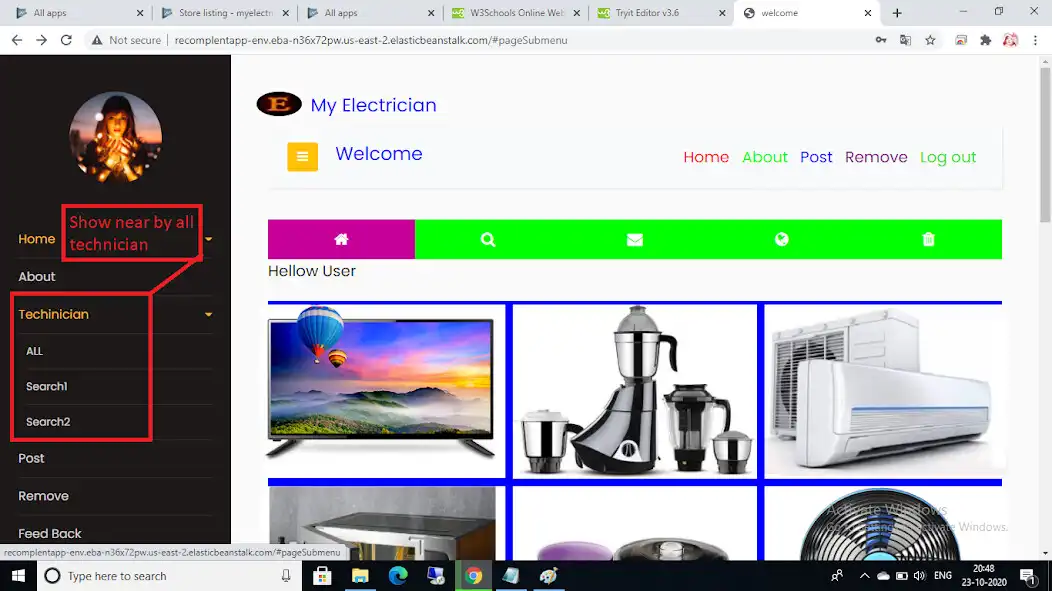This screenshot has height=591, width=1052.
Task: Open a new browser tab
Action: [897, 13]
